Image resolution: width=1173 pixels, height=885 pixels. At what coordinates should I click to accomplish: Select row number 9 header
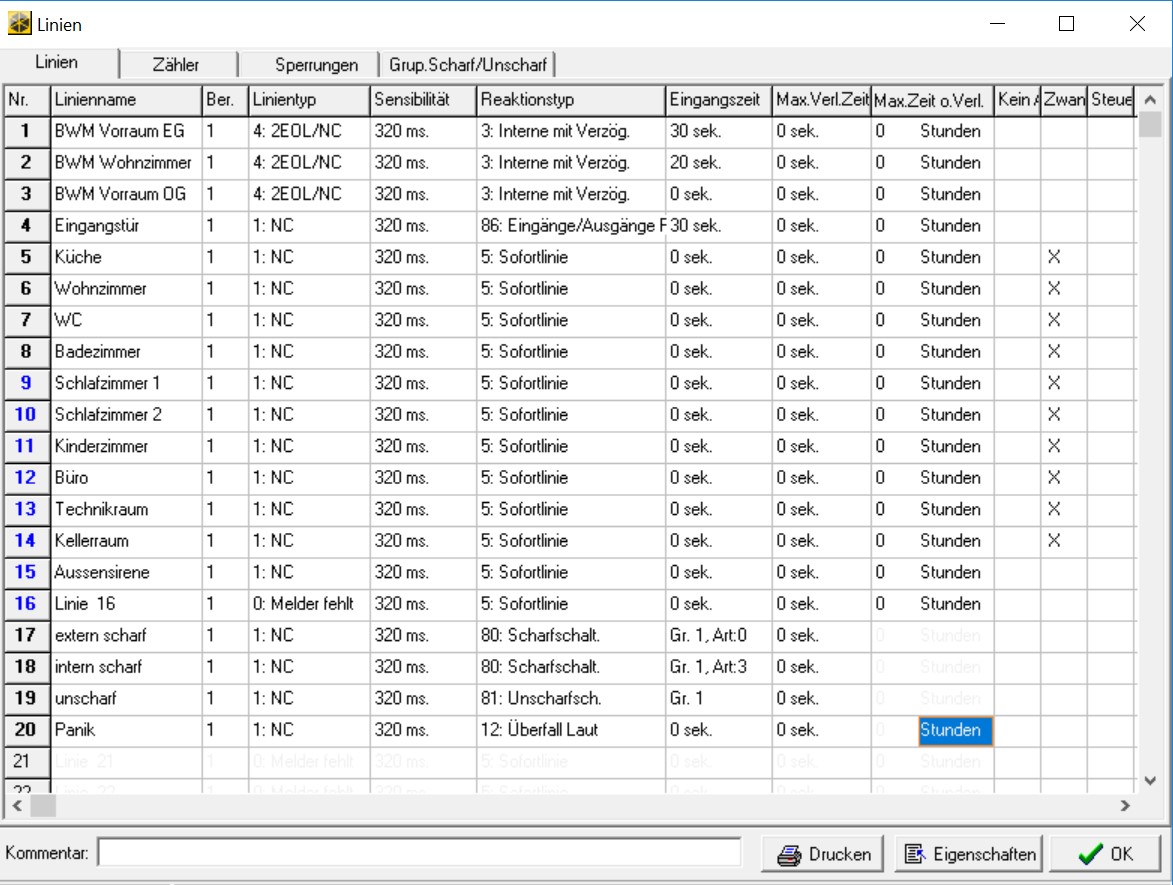26,383
